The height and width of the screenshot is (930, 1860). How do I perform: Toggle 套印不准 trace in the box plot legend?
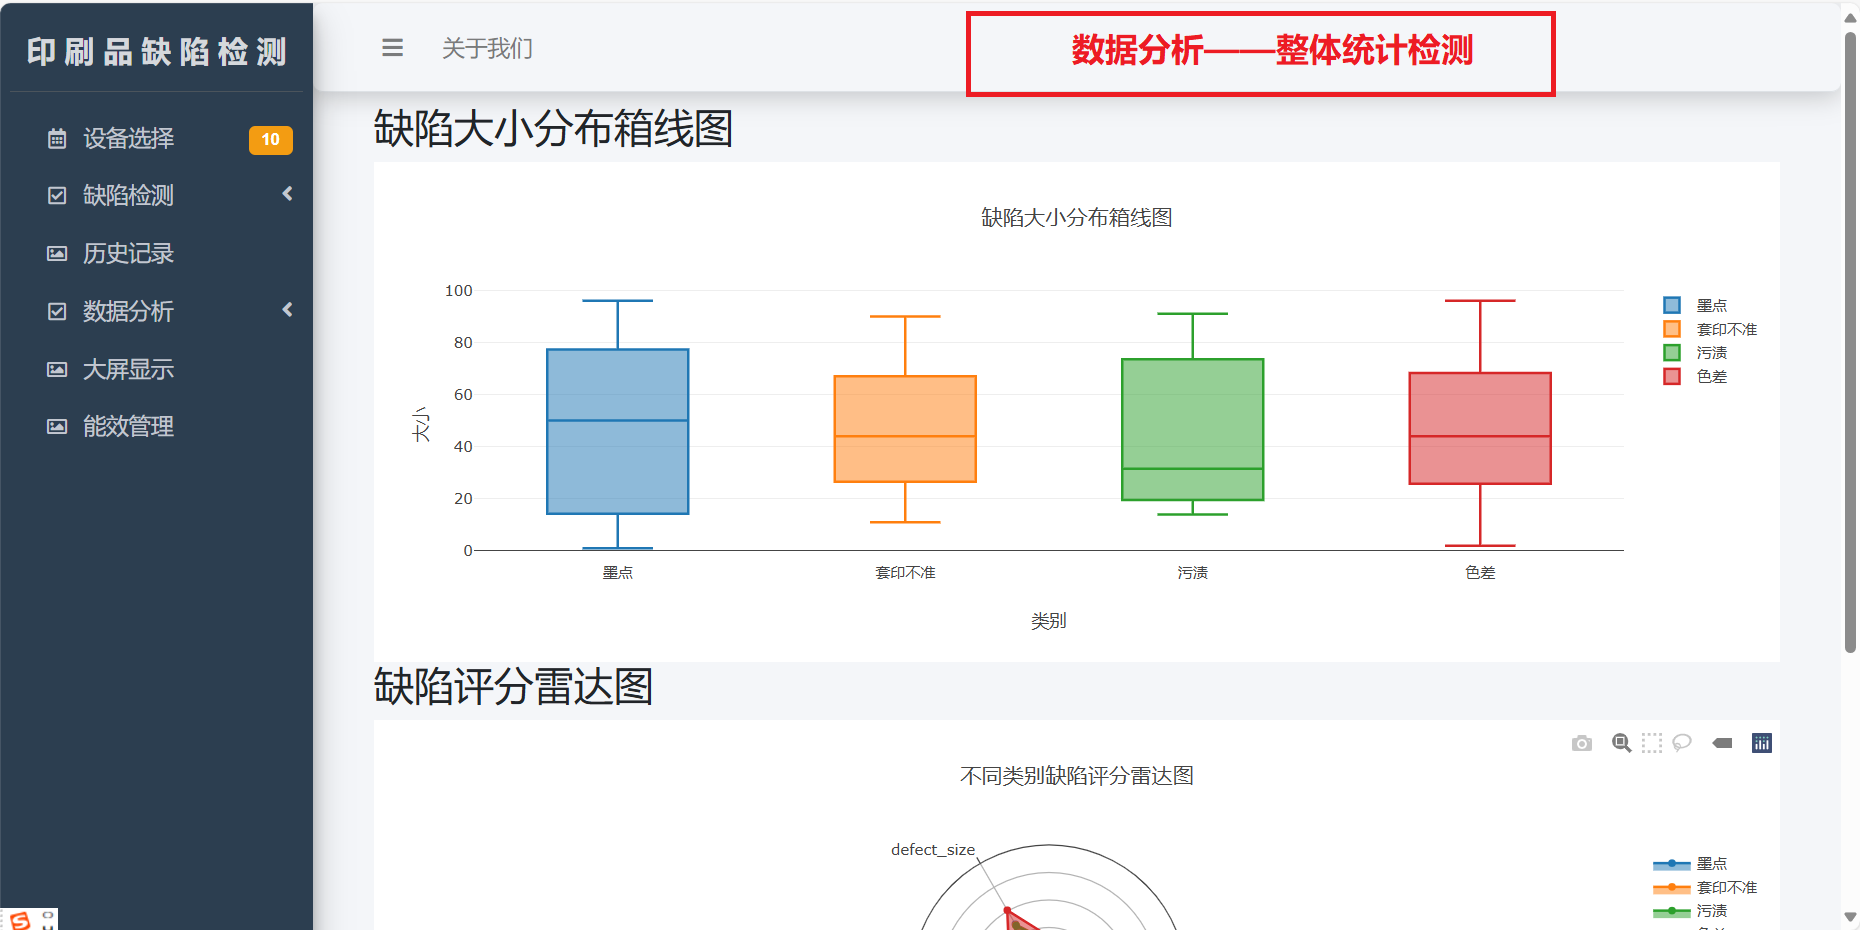point(1710,329)
